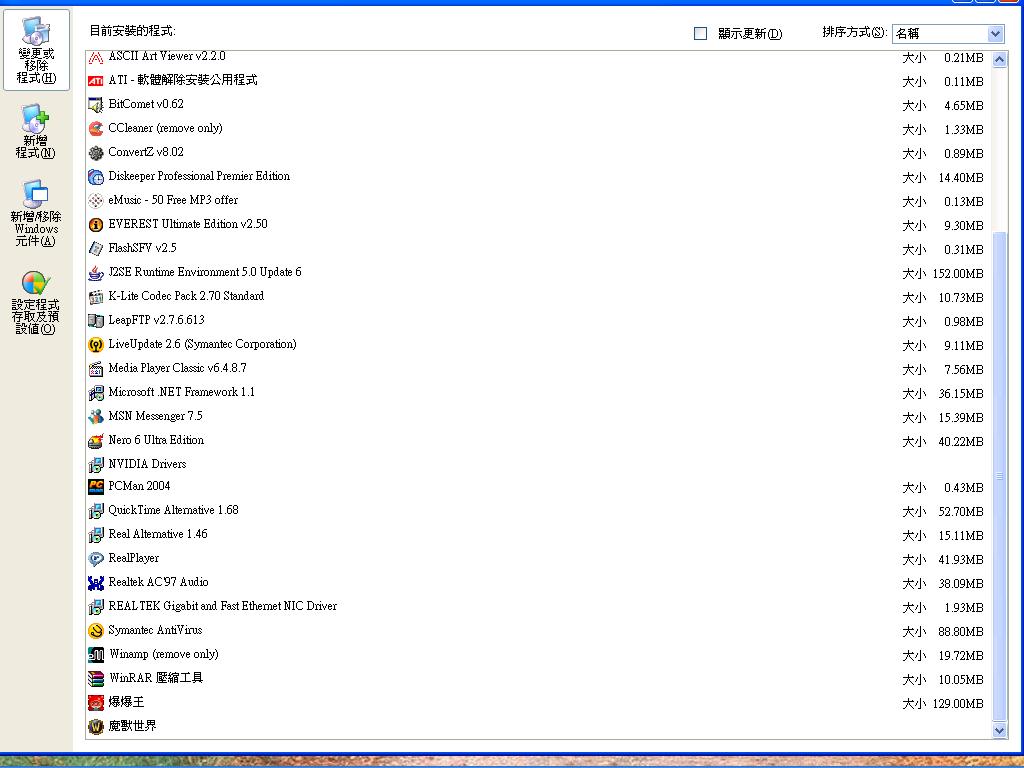The image size is (1024, 768).
Task: Open Set Program Access and Defaults (設定程式存取及預設值) sidebar icon
Action: coord(35,302)
